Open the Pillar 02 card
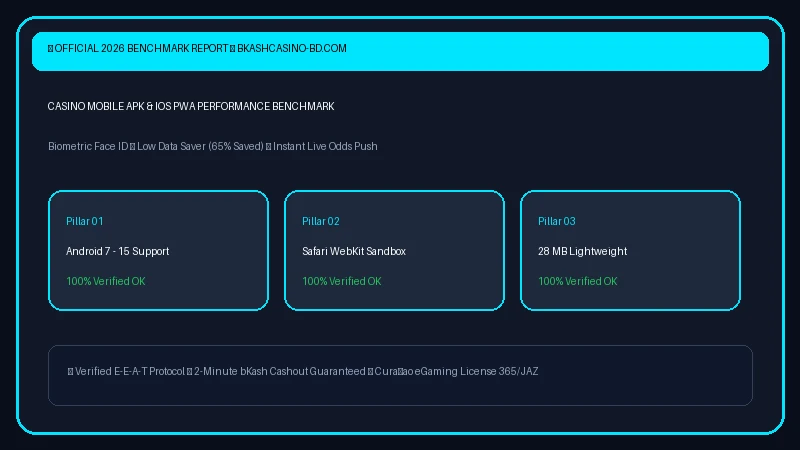This screenshot has width=800, height=450. click(394, 251)
